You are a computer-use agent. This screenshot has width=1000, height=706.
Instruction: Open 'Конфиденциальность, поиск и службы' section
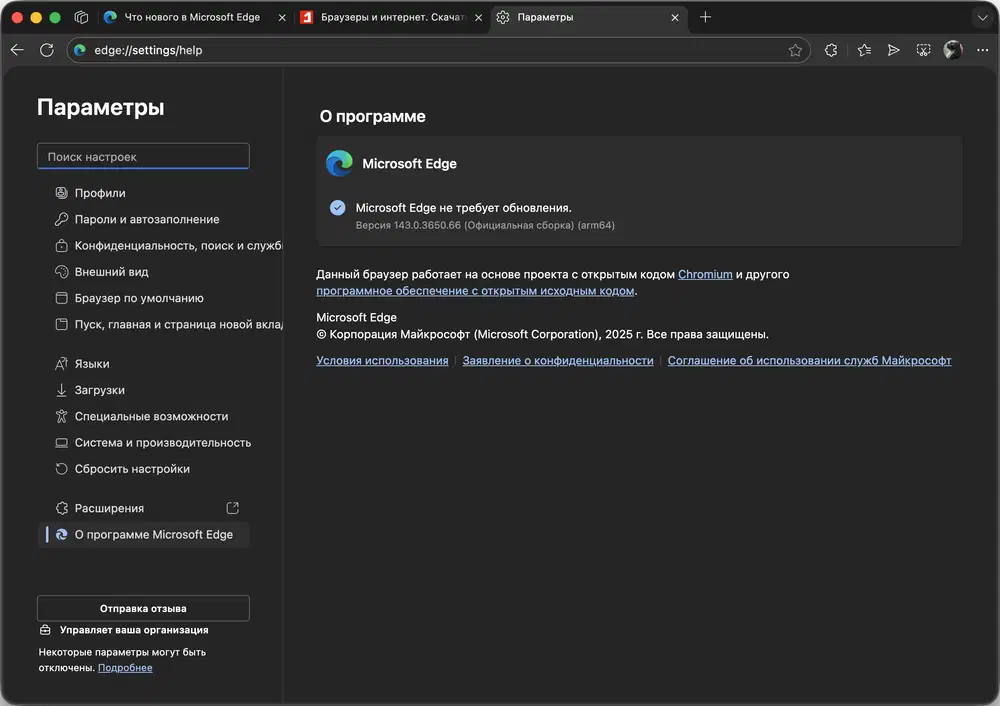(159, 246)
